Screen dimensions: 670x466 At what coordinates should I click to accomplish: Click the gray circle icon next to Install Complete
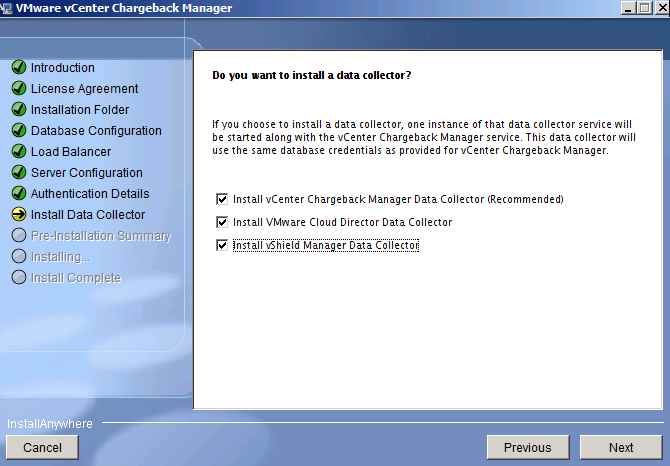(x=19, y=277)
